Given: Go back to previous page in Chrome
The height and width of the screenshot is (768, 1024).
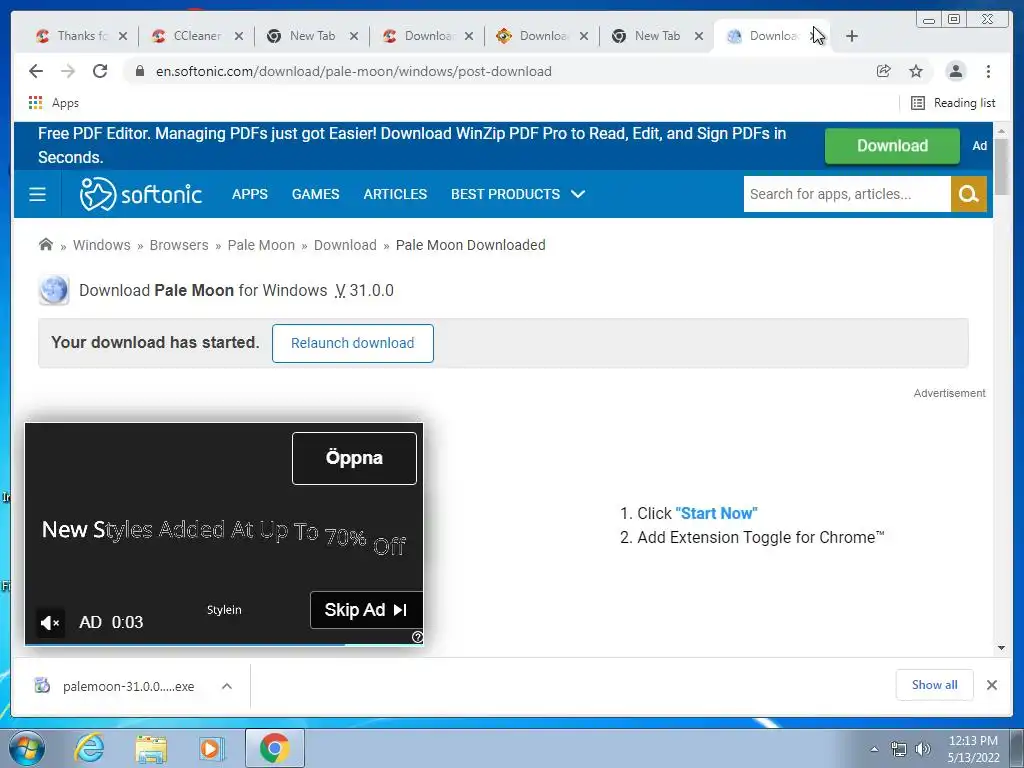Looking at the screenshot, I should tap(36, 71).
